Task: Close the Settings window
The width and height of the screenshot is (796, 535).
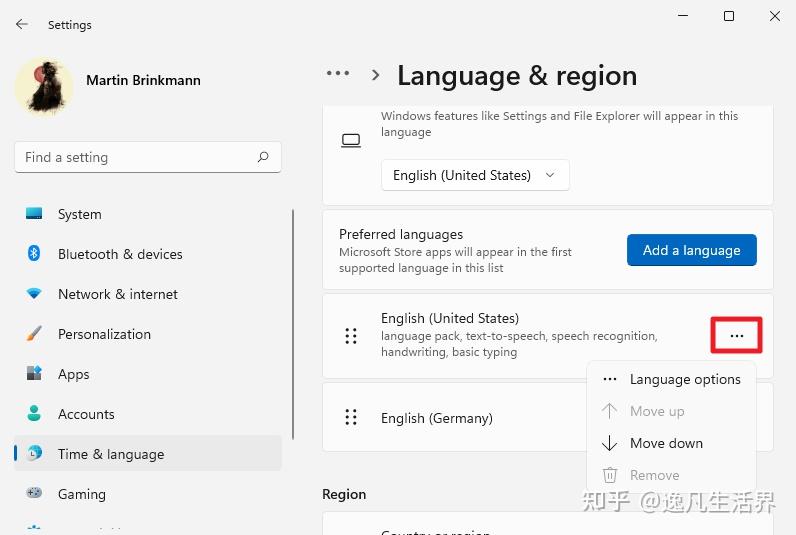Action: (x=775, y=16)
